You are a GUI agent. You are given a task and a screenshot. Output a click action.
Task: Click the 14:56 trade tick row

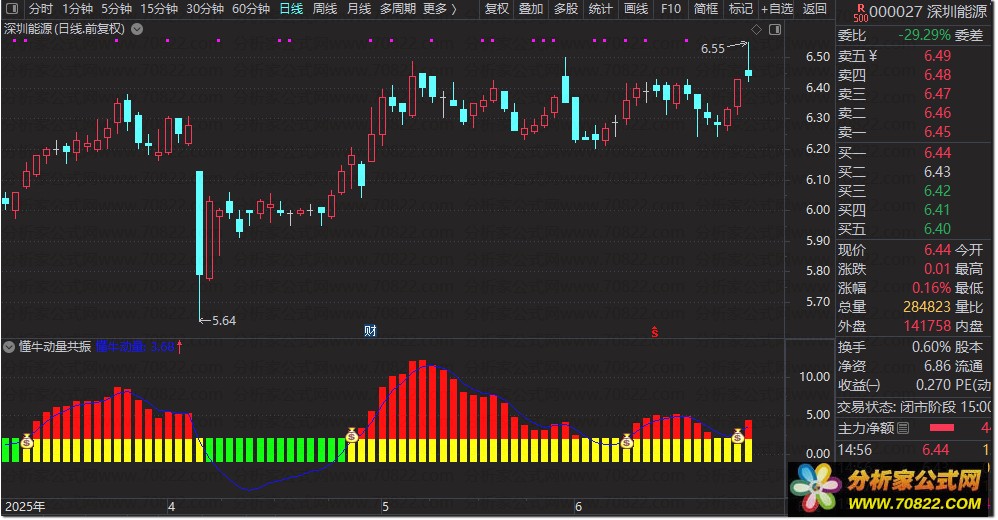[915, 450]
